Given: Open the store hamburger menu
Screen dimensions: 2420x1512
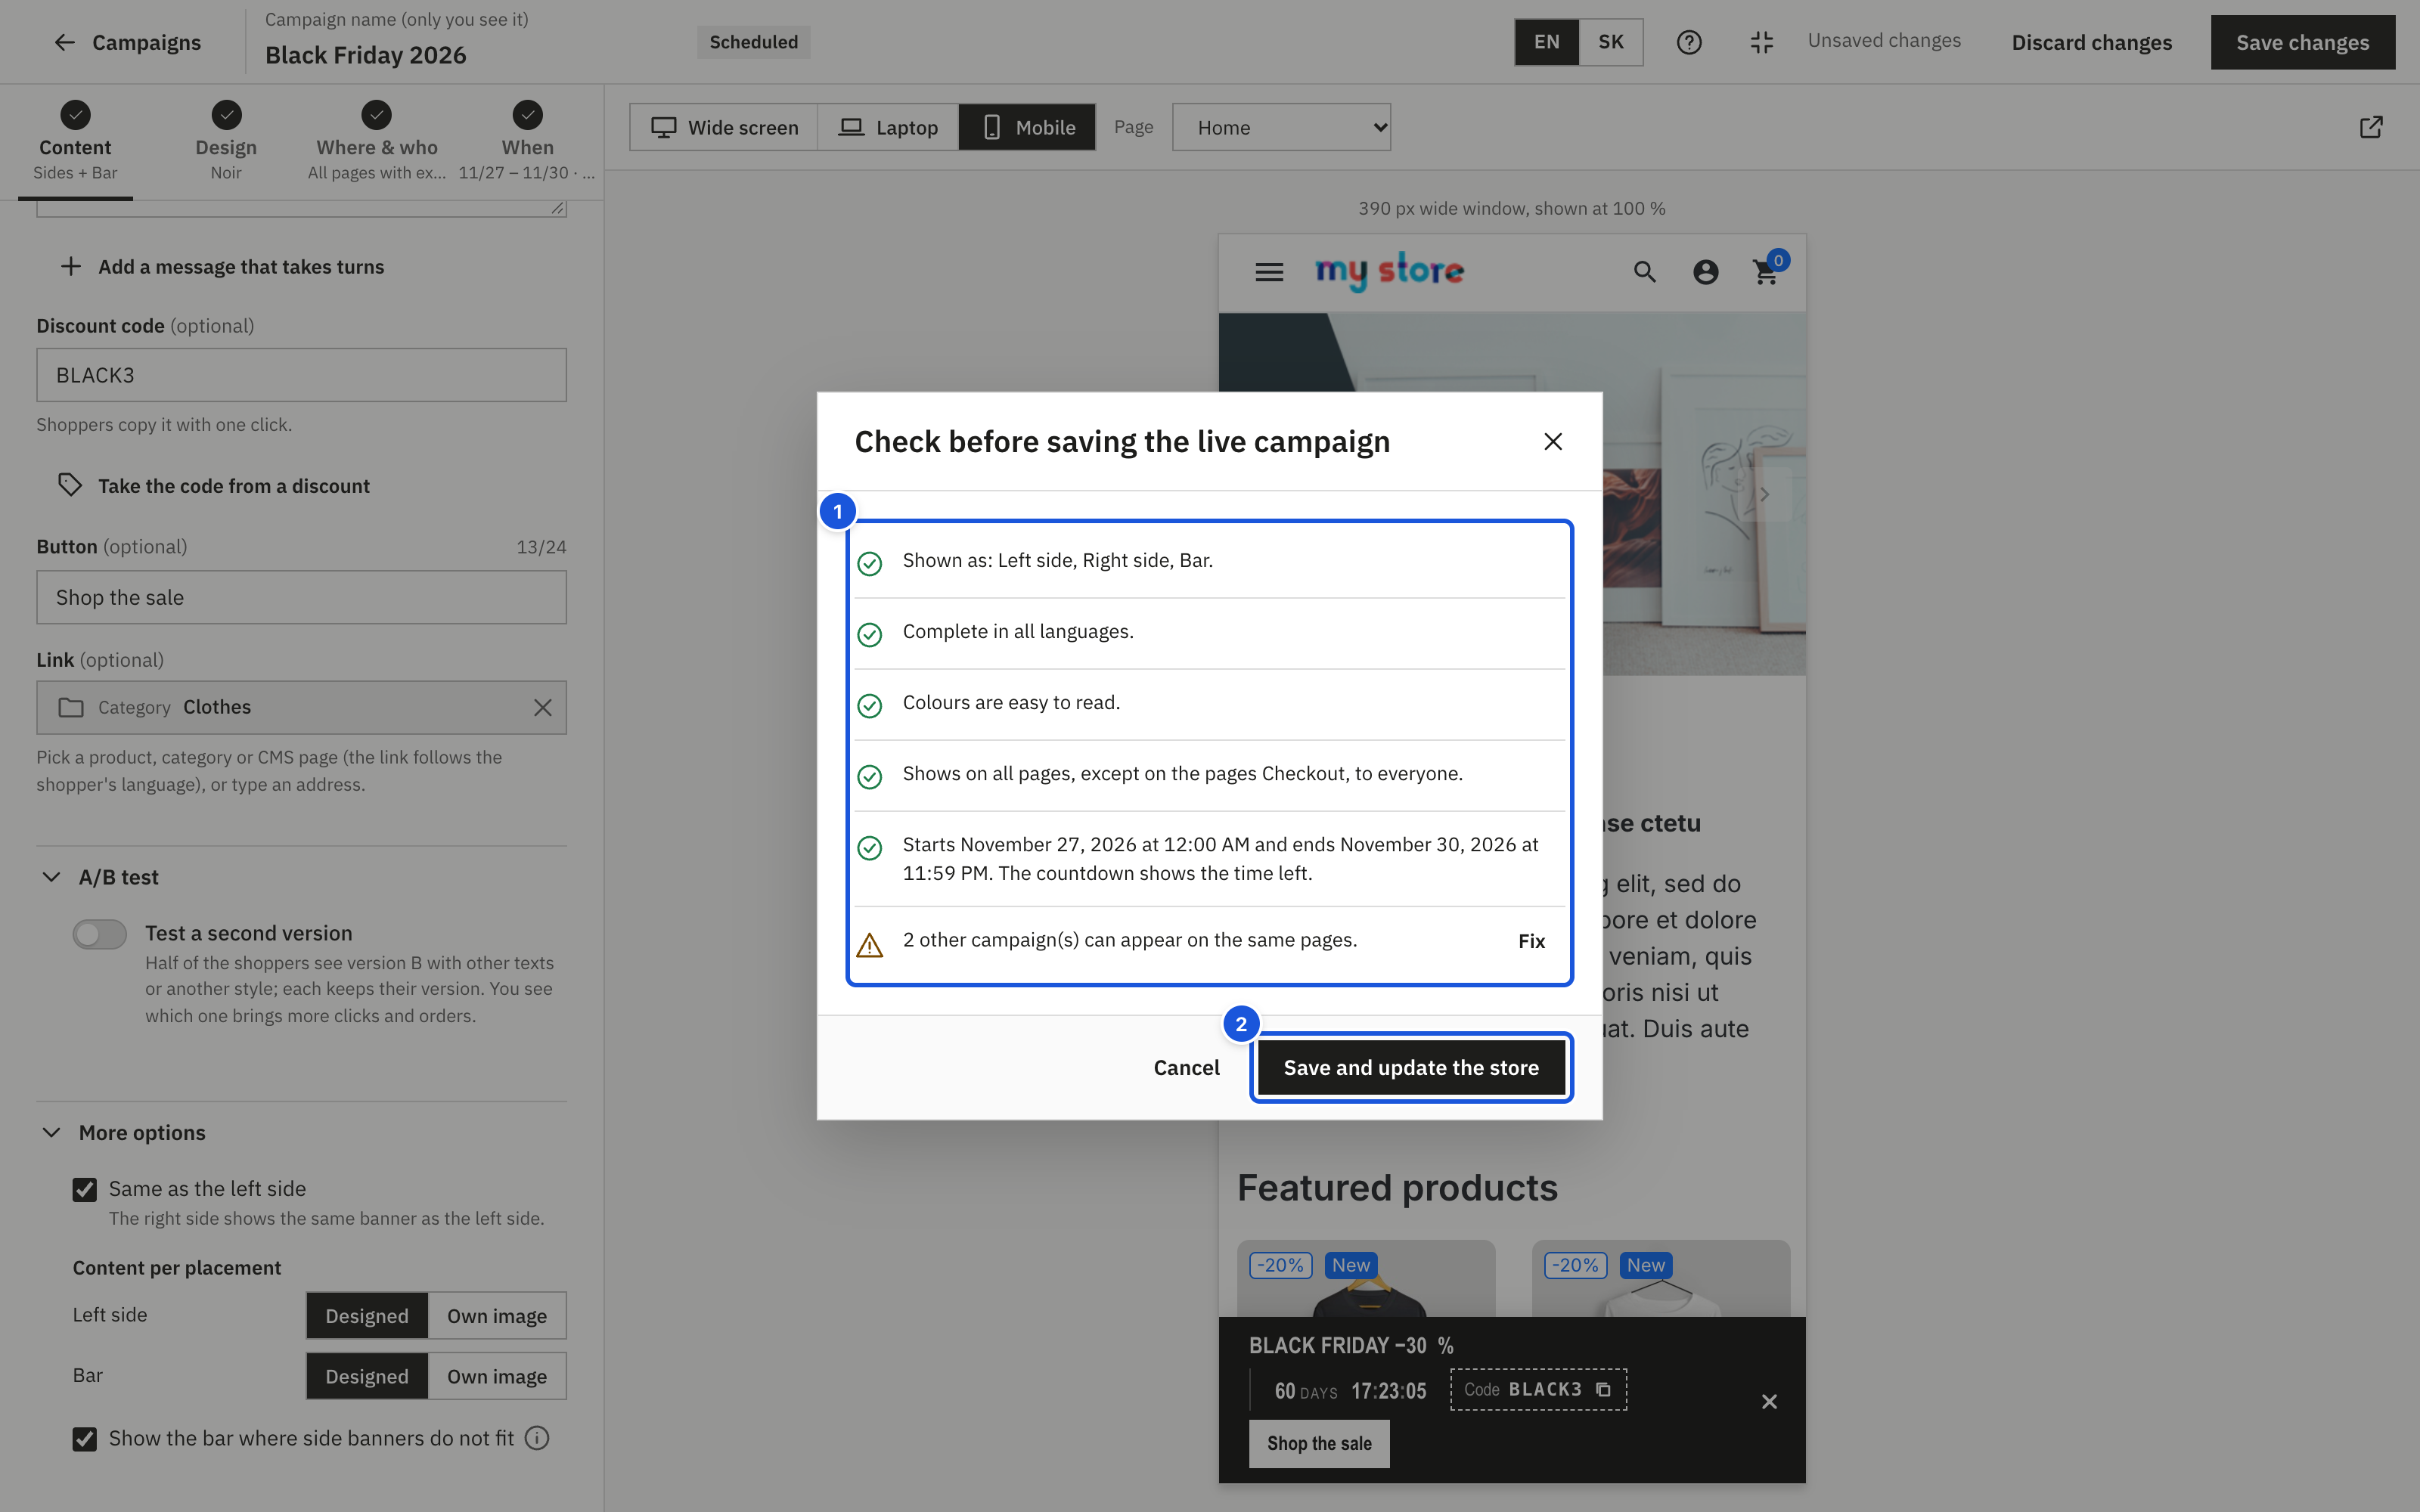Looking at the screenshot, I should (x=1269, y=272).
